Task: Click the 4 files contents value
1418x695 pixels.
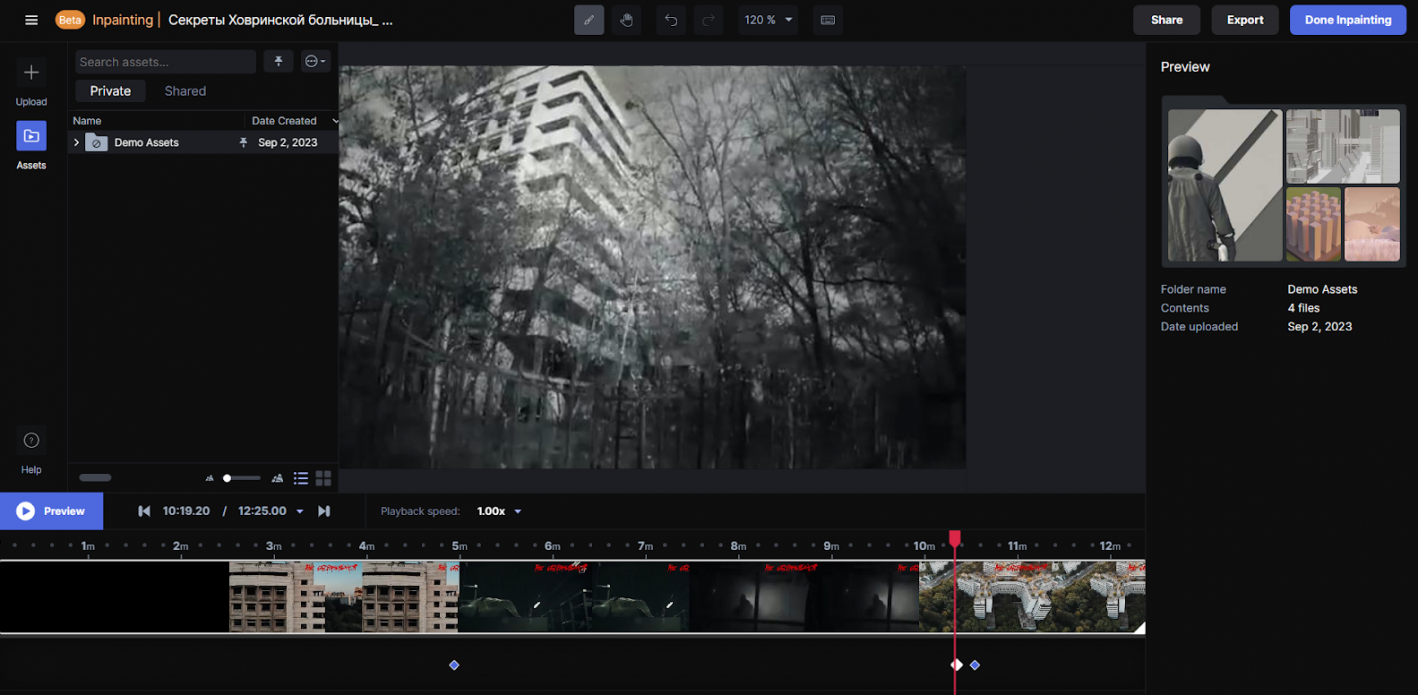Action: point(1304,308)
